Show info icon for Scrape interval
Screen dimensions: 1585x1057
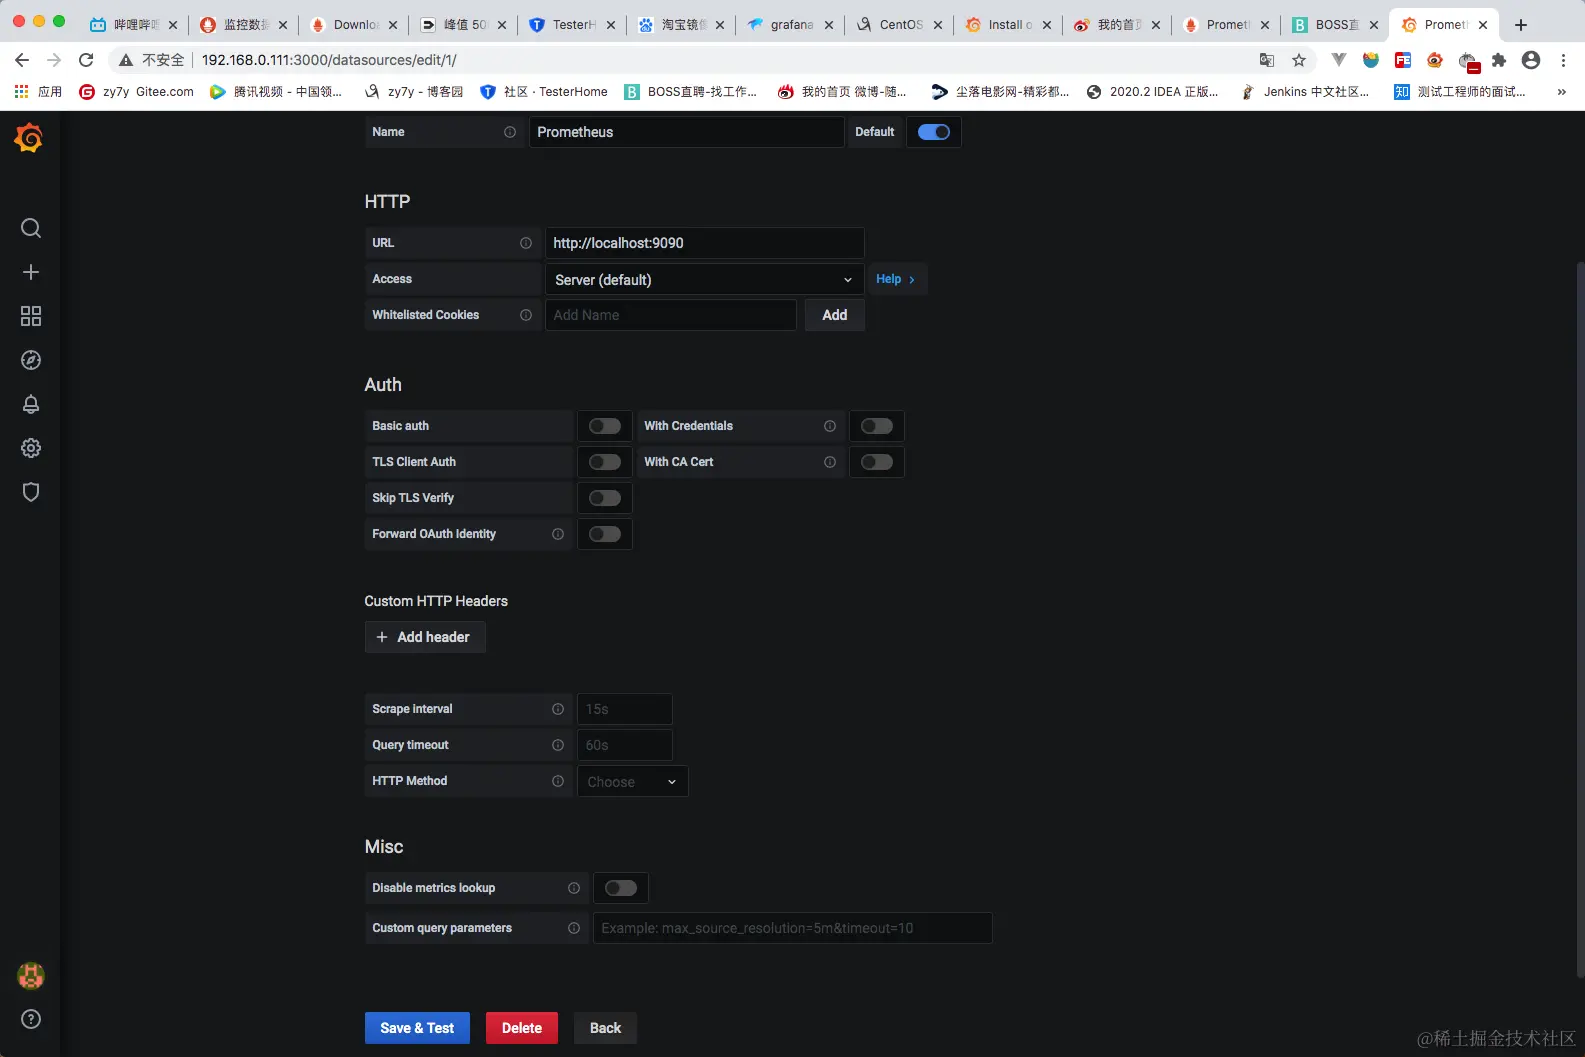558,709
